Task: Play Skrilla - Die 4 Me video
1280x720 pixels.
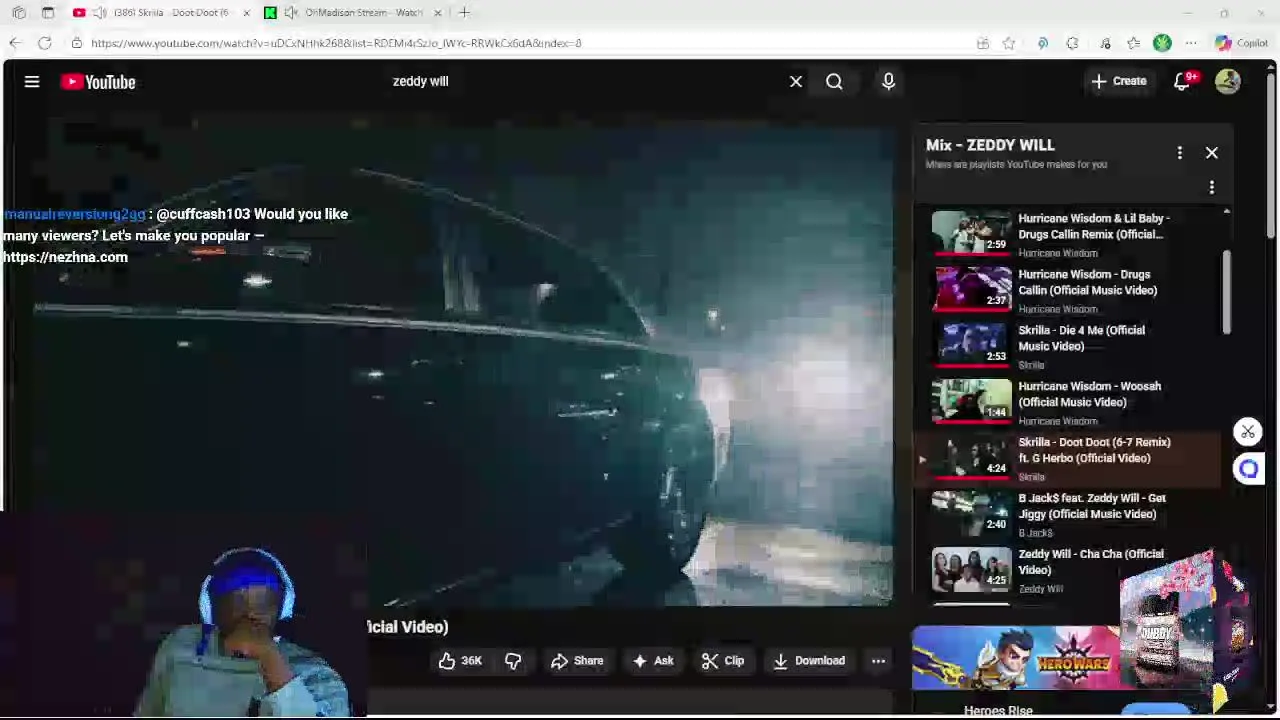Action: tap(1065, 345)
